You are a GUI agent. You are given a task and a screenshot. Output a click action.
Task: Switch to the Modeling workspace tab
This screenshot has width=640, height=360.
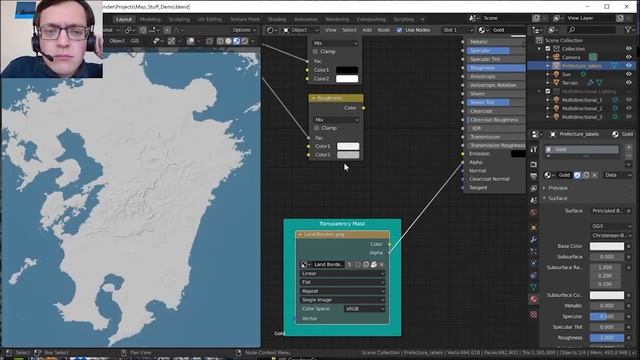[150, 19]
